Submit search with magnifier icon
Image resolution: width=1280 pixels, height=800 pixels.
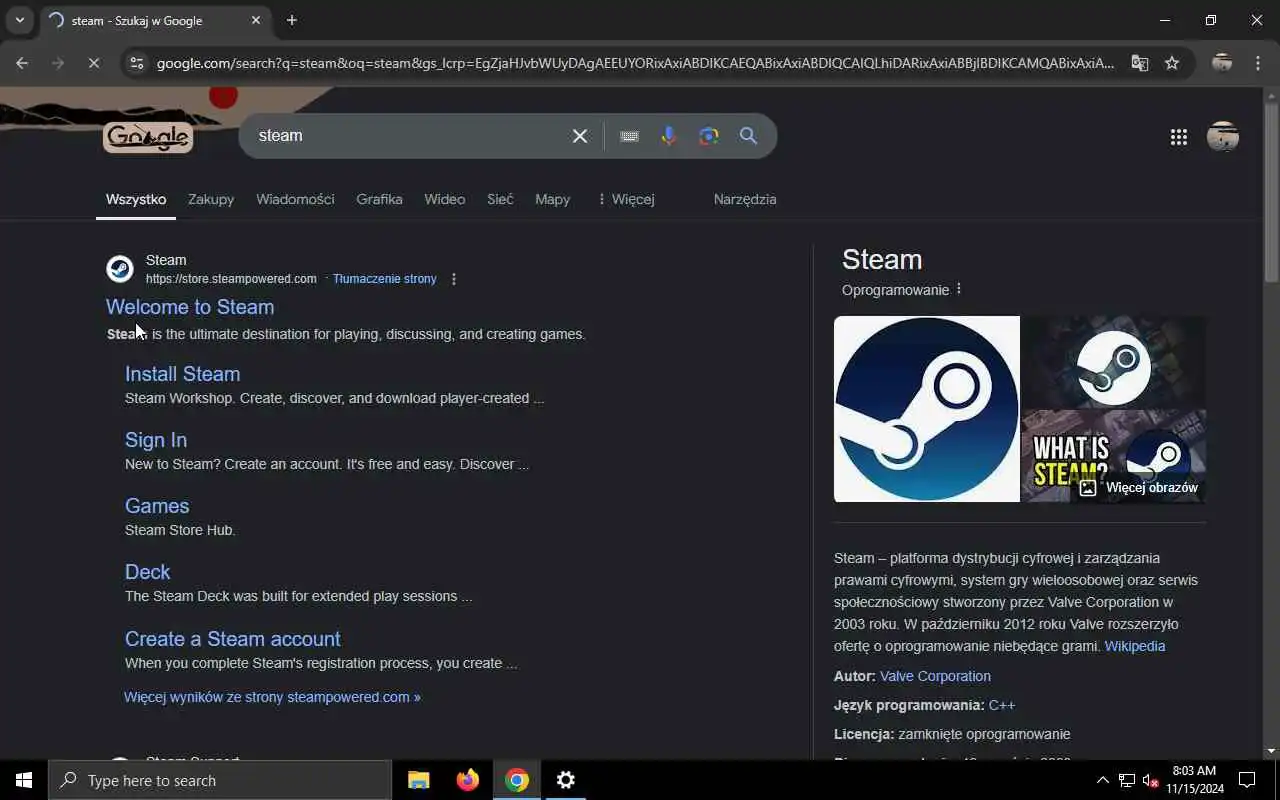748,136
